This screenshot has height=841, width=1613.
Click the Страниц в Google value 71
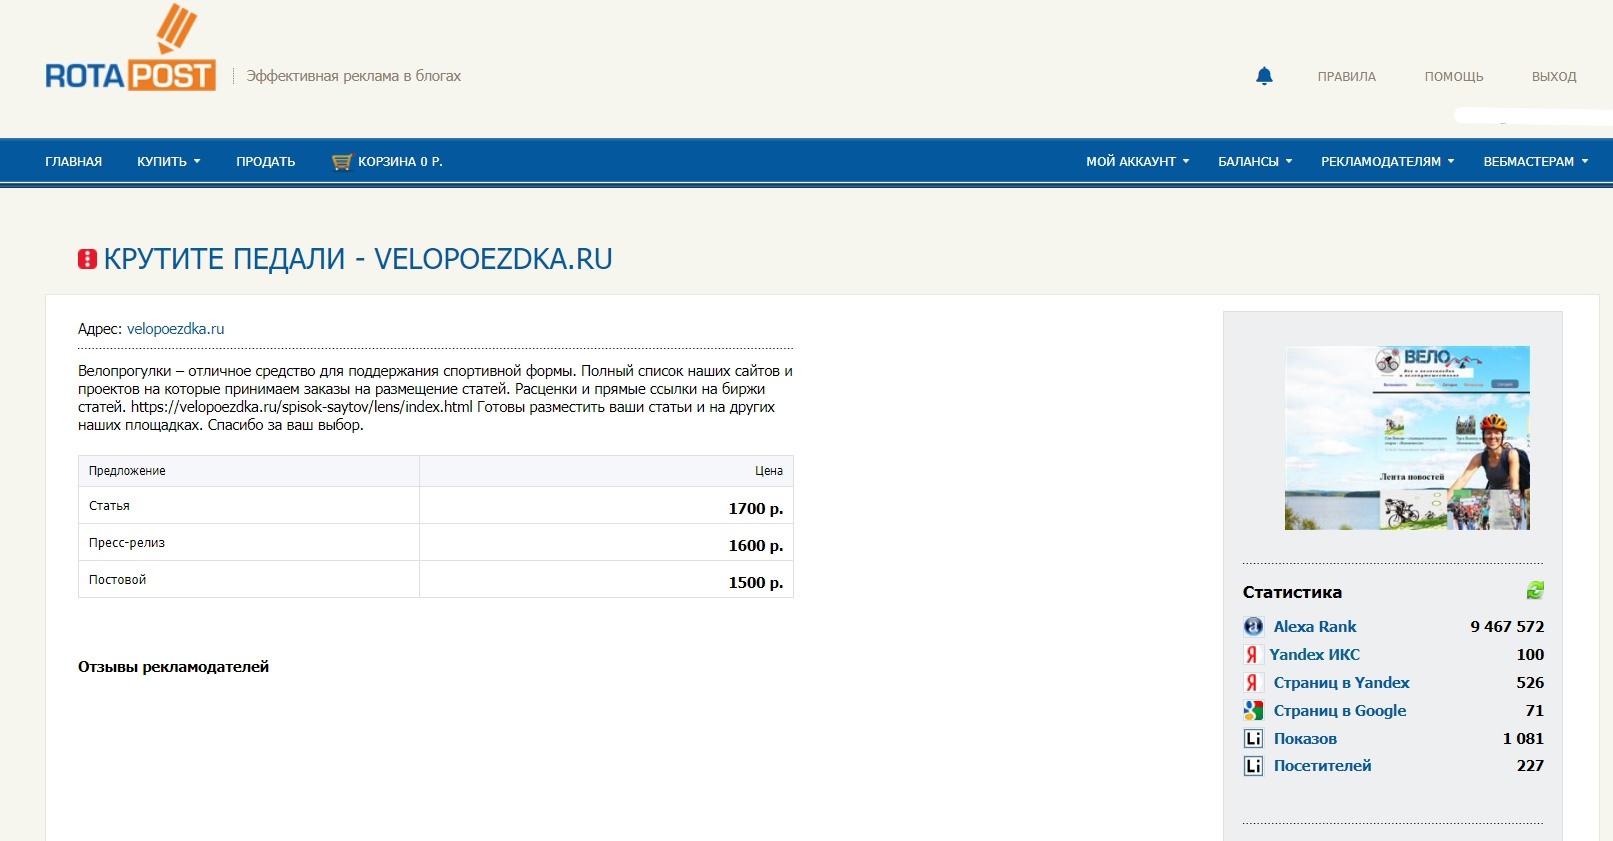[1535, 711]
